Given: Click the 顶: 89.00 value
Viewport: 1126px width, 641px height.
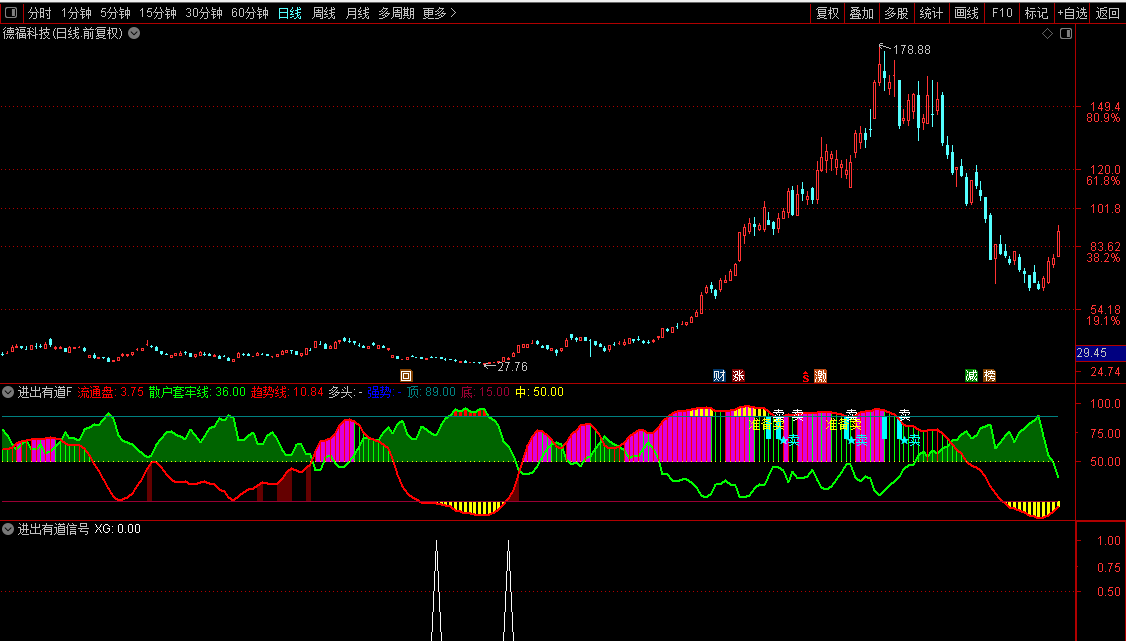Looking at the screenshot, I should coord(432,392).
